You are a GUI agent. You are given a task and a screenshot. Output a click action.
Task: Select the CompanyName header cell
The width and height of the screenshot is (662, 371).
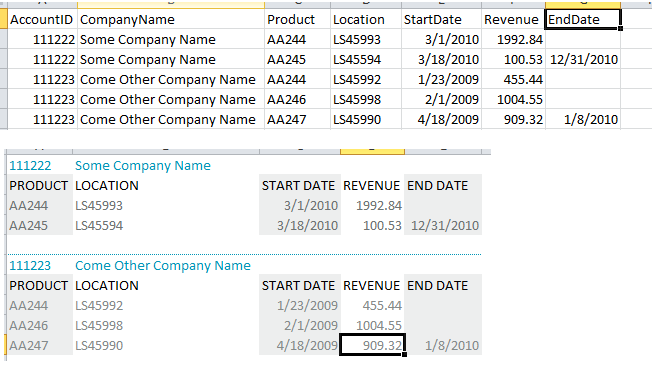coord(171,19)
